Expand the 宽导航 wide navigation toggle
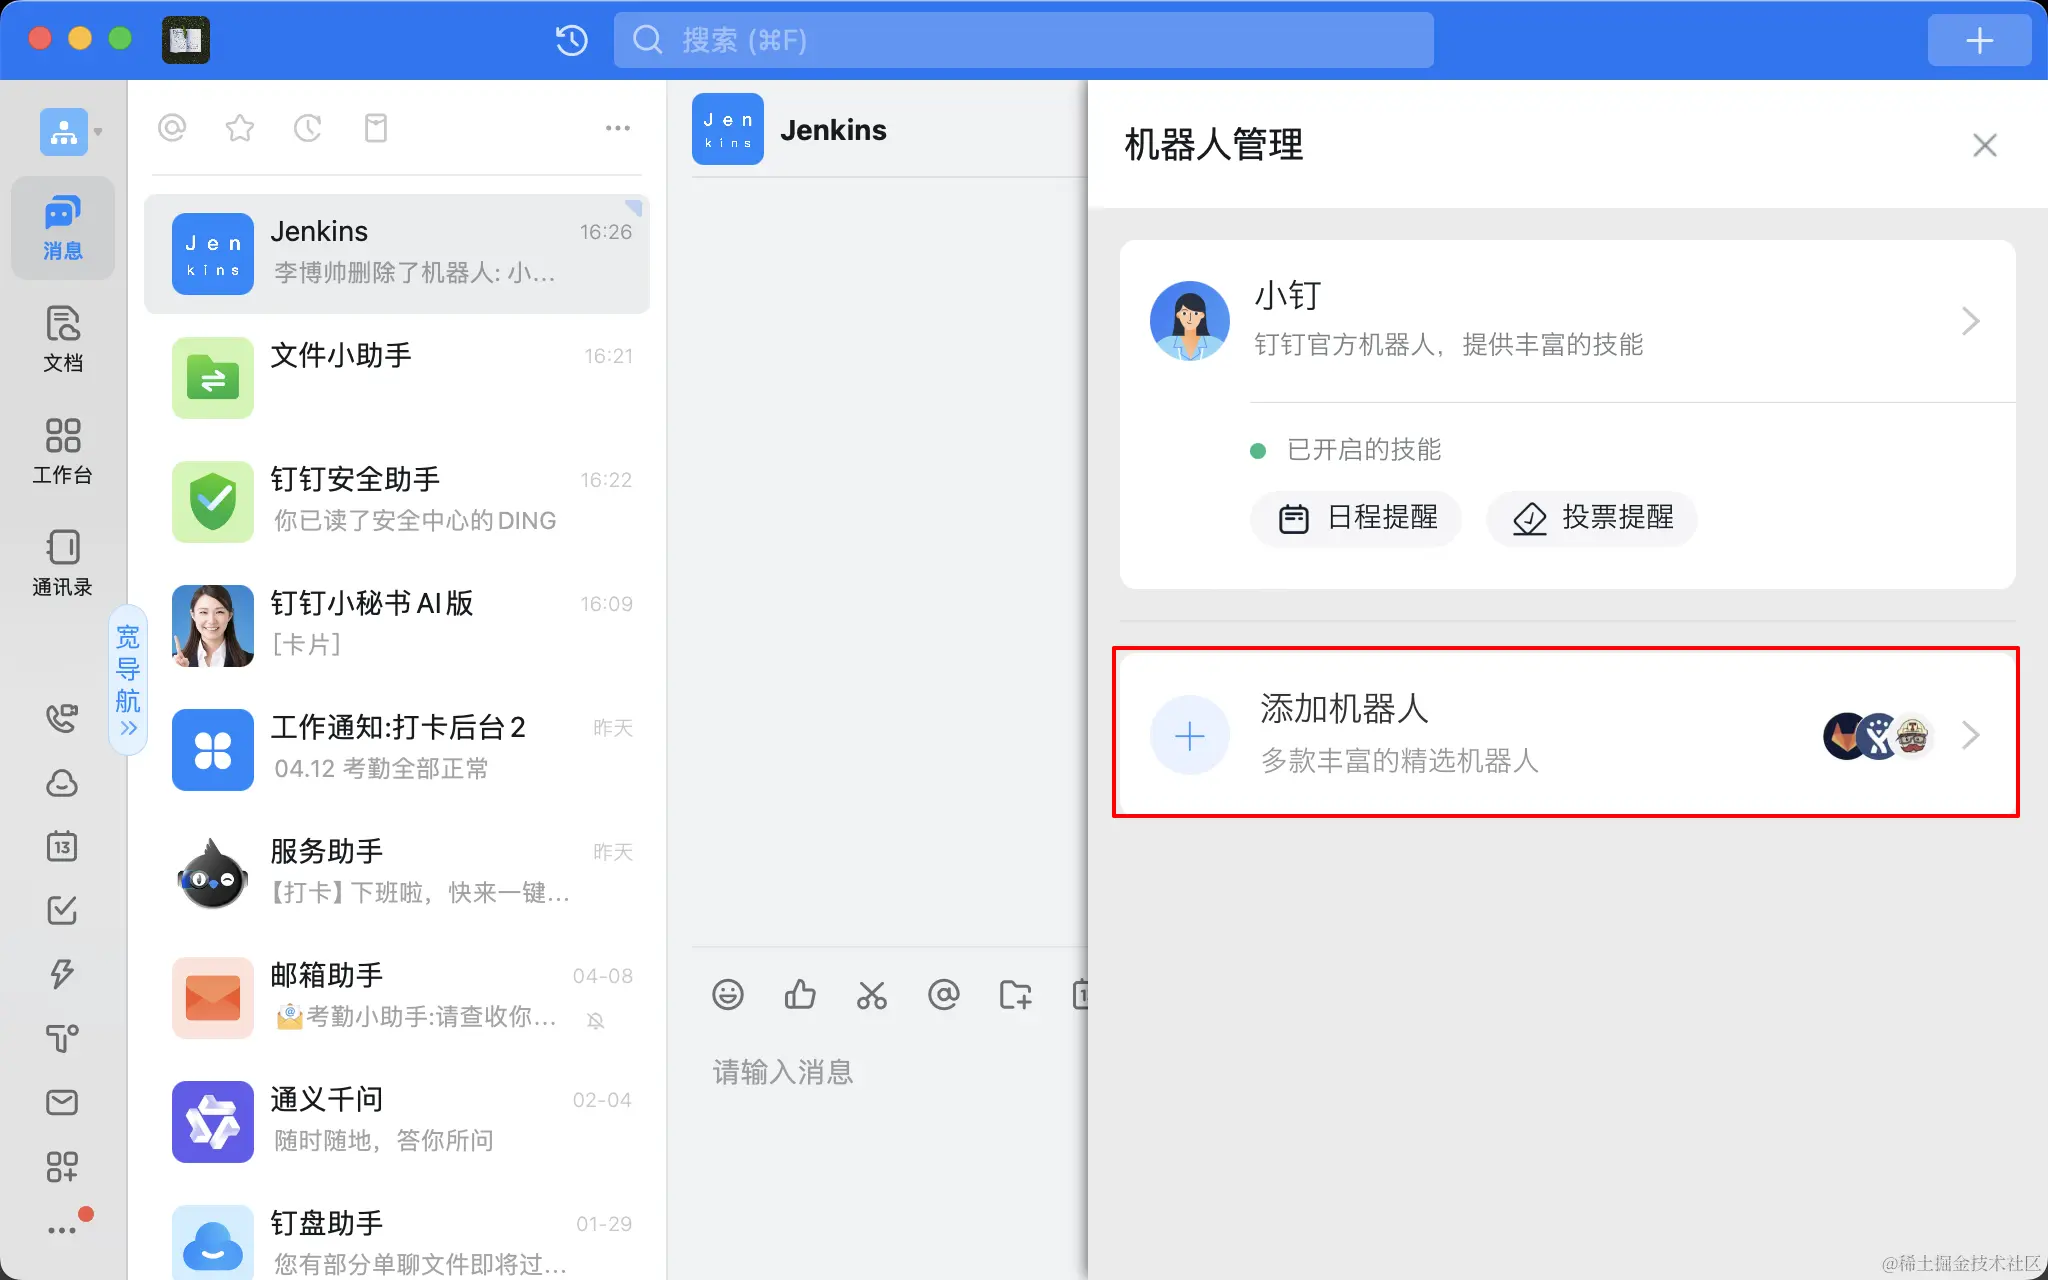This screenshot has width=2048, height=1280. tap(128, 680)
